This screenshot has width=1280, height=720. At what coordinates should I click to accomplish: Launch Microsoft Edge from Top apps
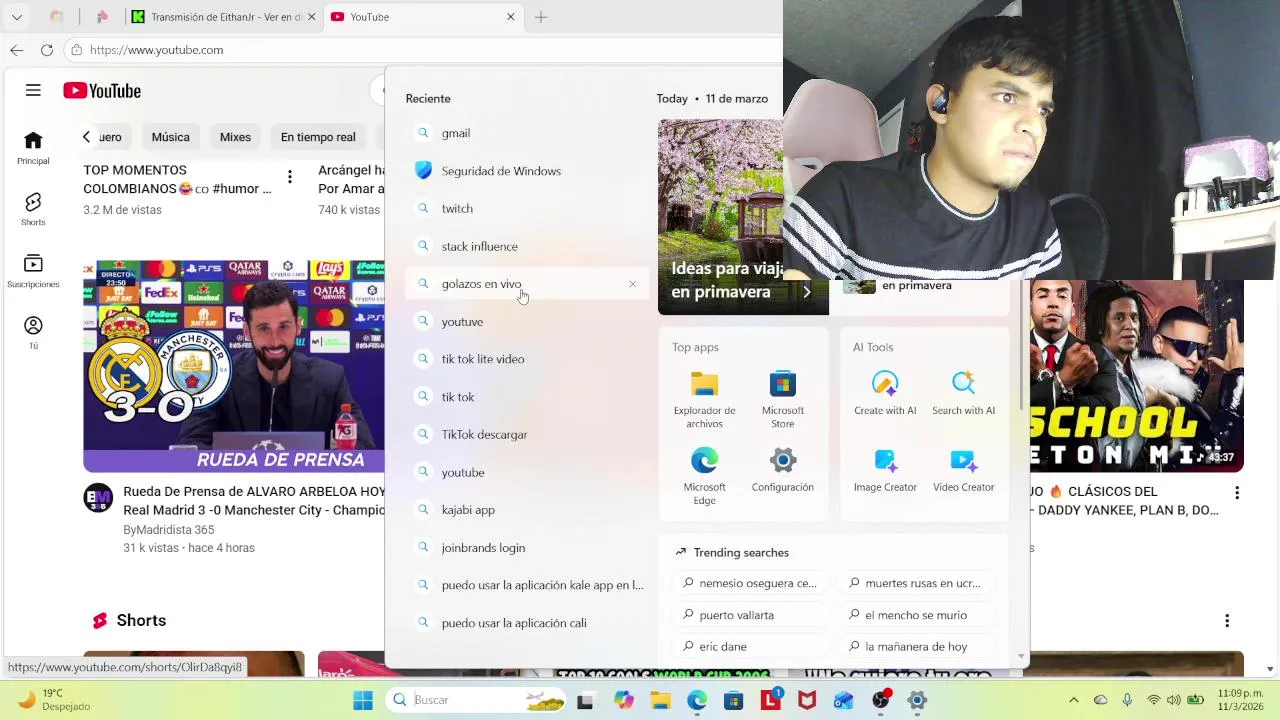(704, 476)
